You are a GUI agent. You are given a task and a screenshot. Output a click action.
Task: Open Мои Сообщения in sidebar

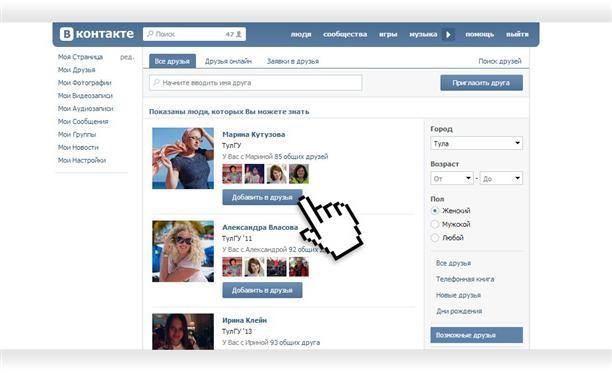pyautogui.click(x=83, y=121)
